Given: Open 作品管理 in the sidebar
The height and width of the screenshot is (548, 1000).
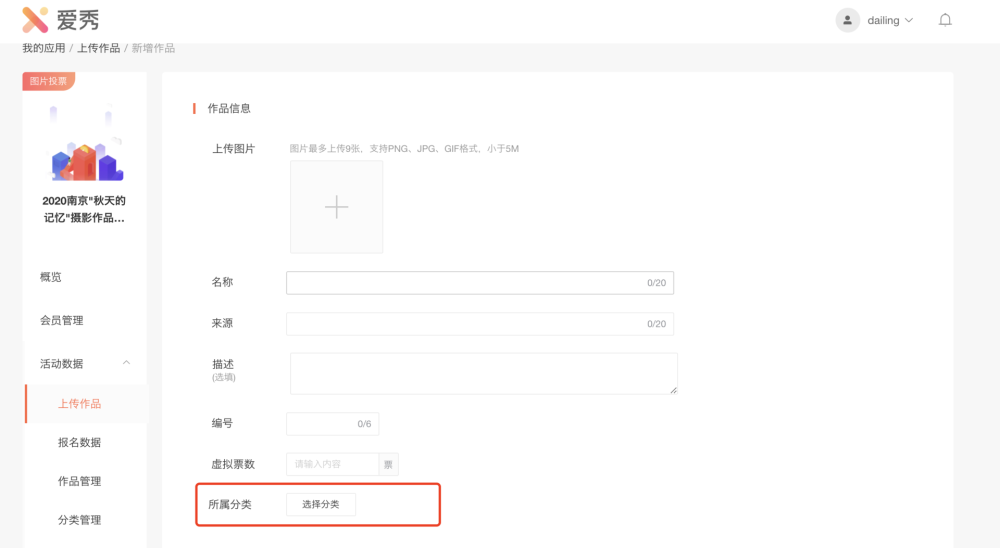Looking at the screenshot, I should tap(80, 481).
